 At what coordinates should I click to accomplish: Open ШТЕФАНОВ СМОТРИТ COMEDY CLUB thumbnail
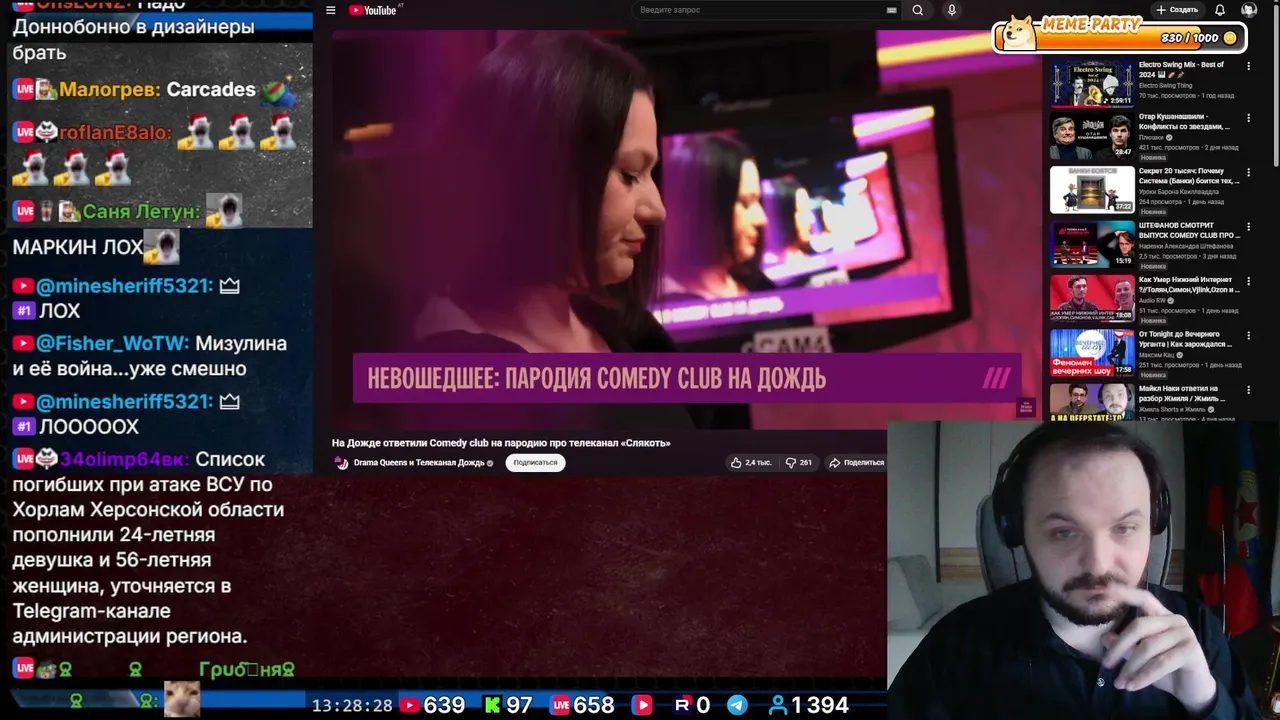pyautogui.click(x=1092, y=244)
